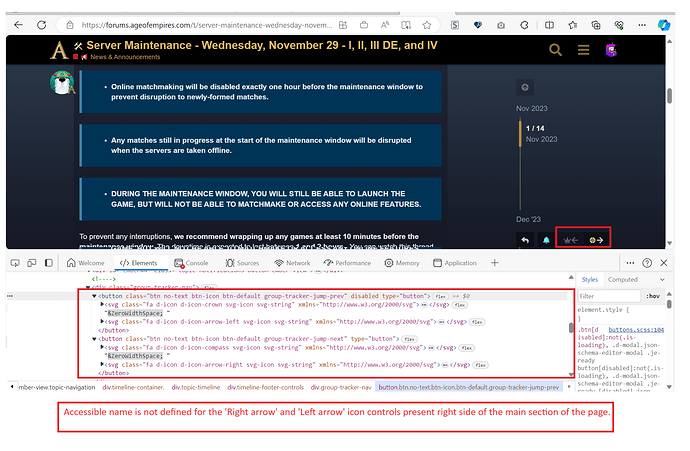
Task: Open the Welcome tab in DevTools
Action: click(85, 263)
